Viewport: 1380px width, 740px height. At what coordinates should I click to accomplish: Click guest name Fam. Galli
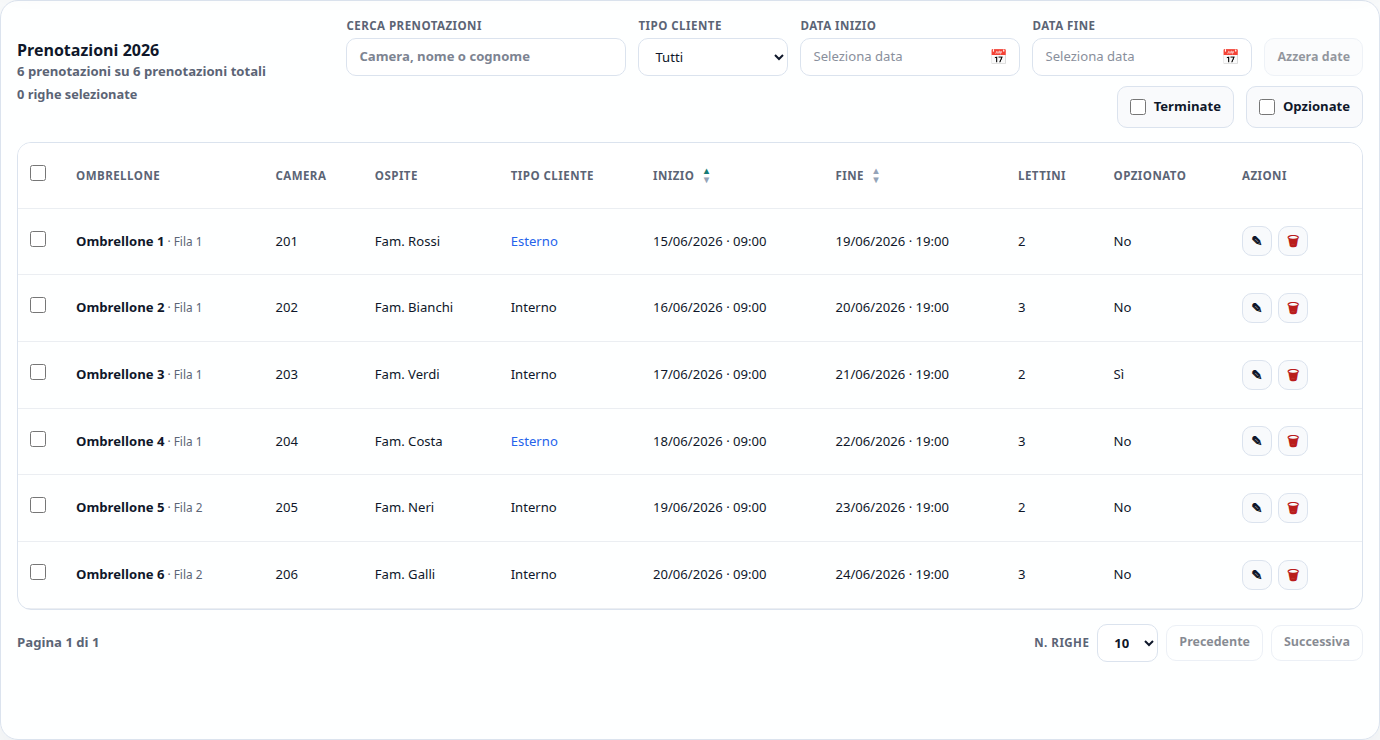click(x=405, y=575)
